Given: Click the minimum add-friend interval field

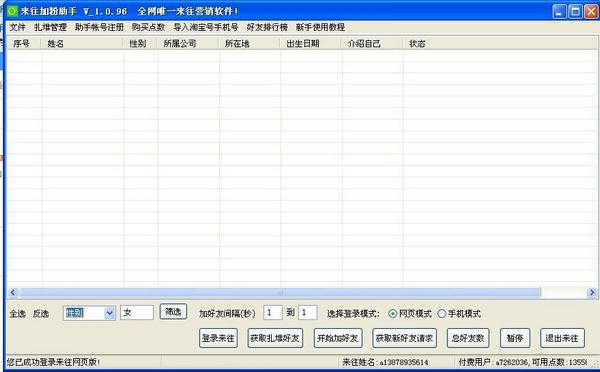Looking at the screenshot, I should pos(273,313).
